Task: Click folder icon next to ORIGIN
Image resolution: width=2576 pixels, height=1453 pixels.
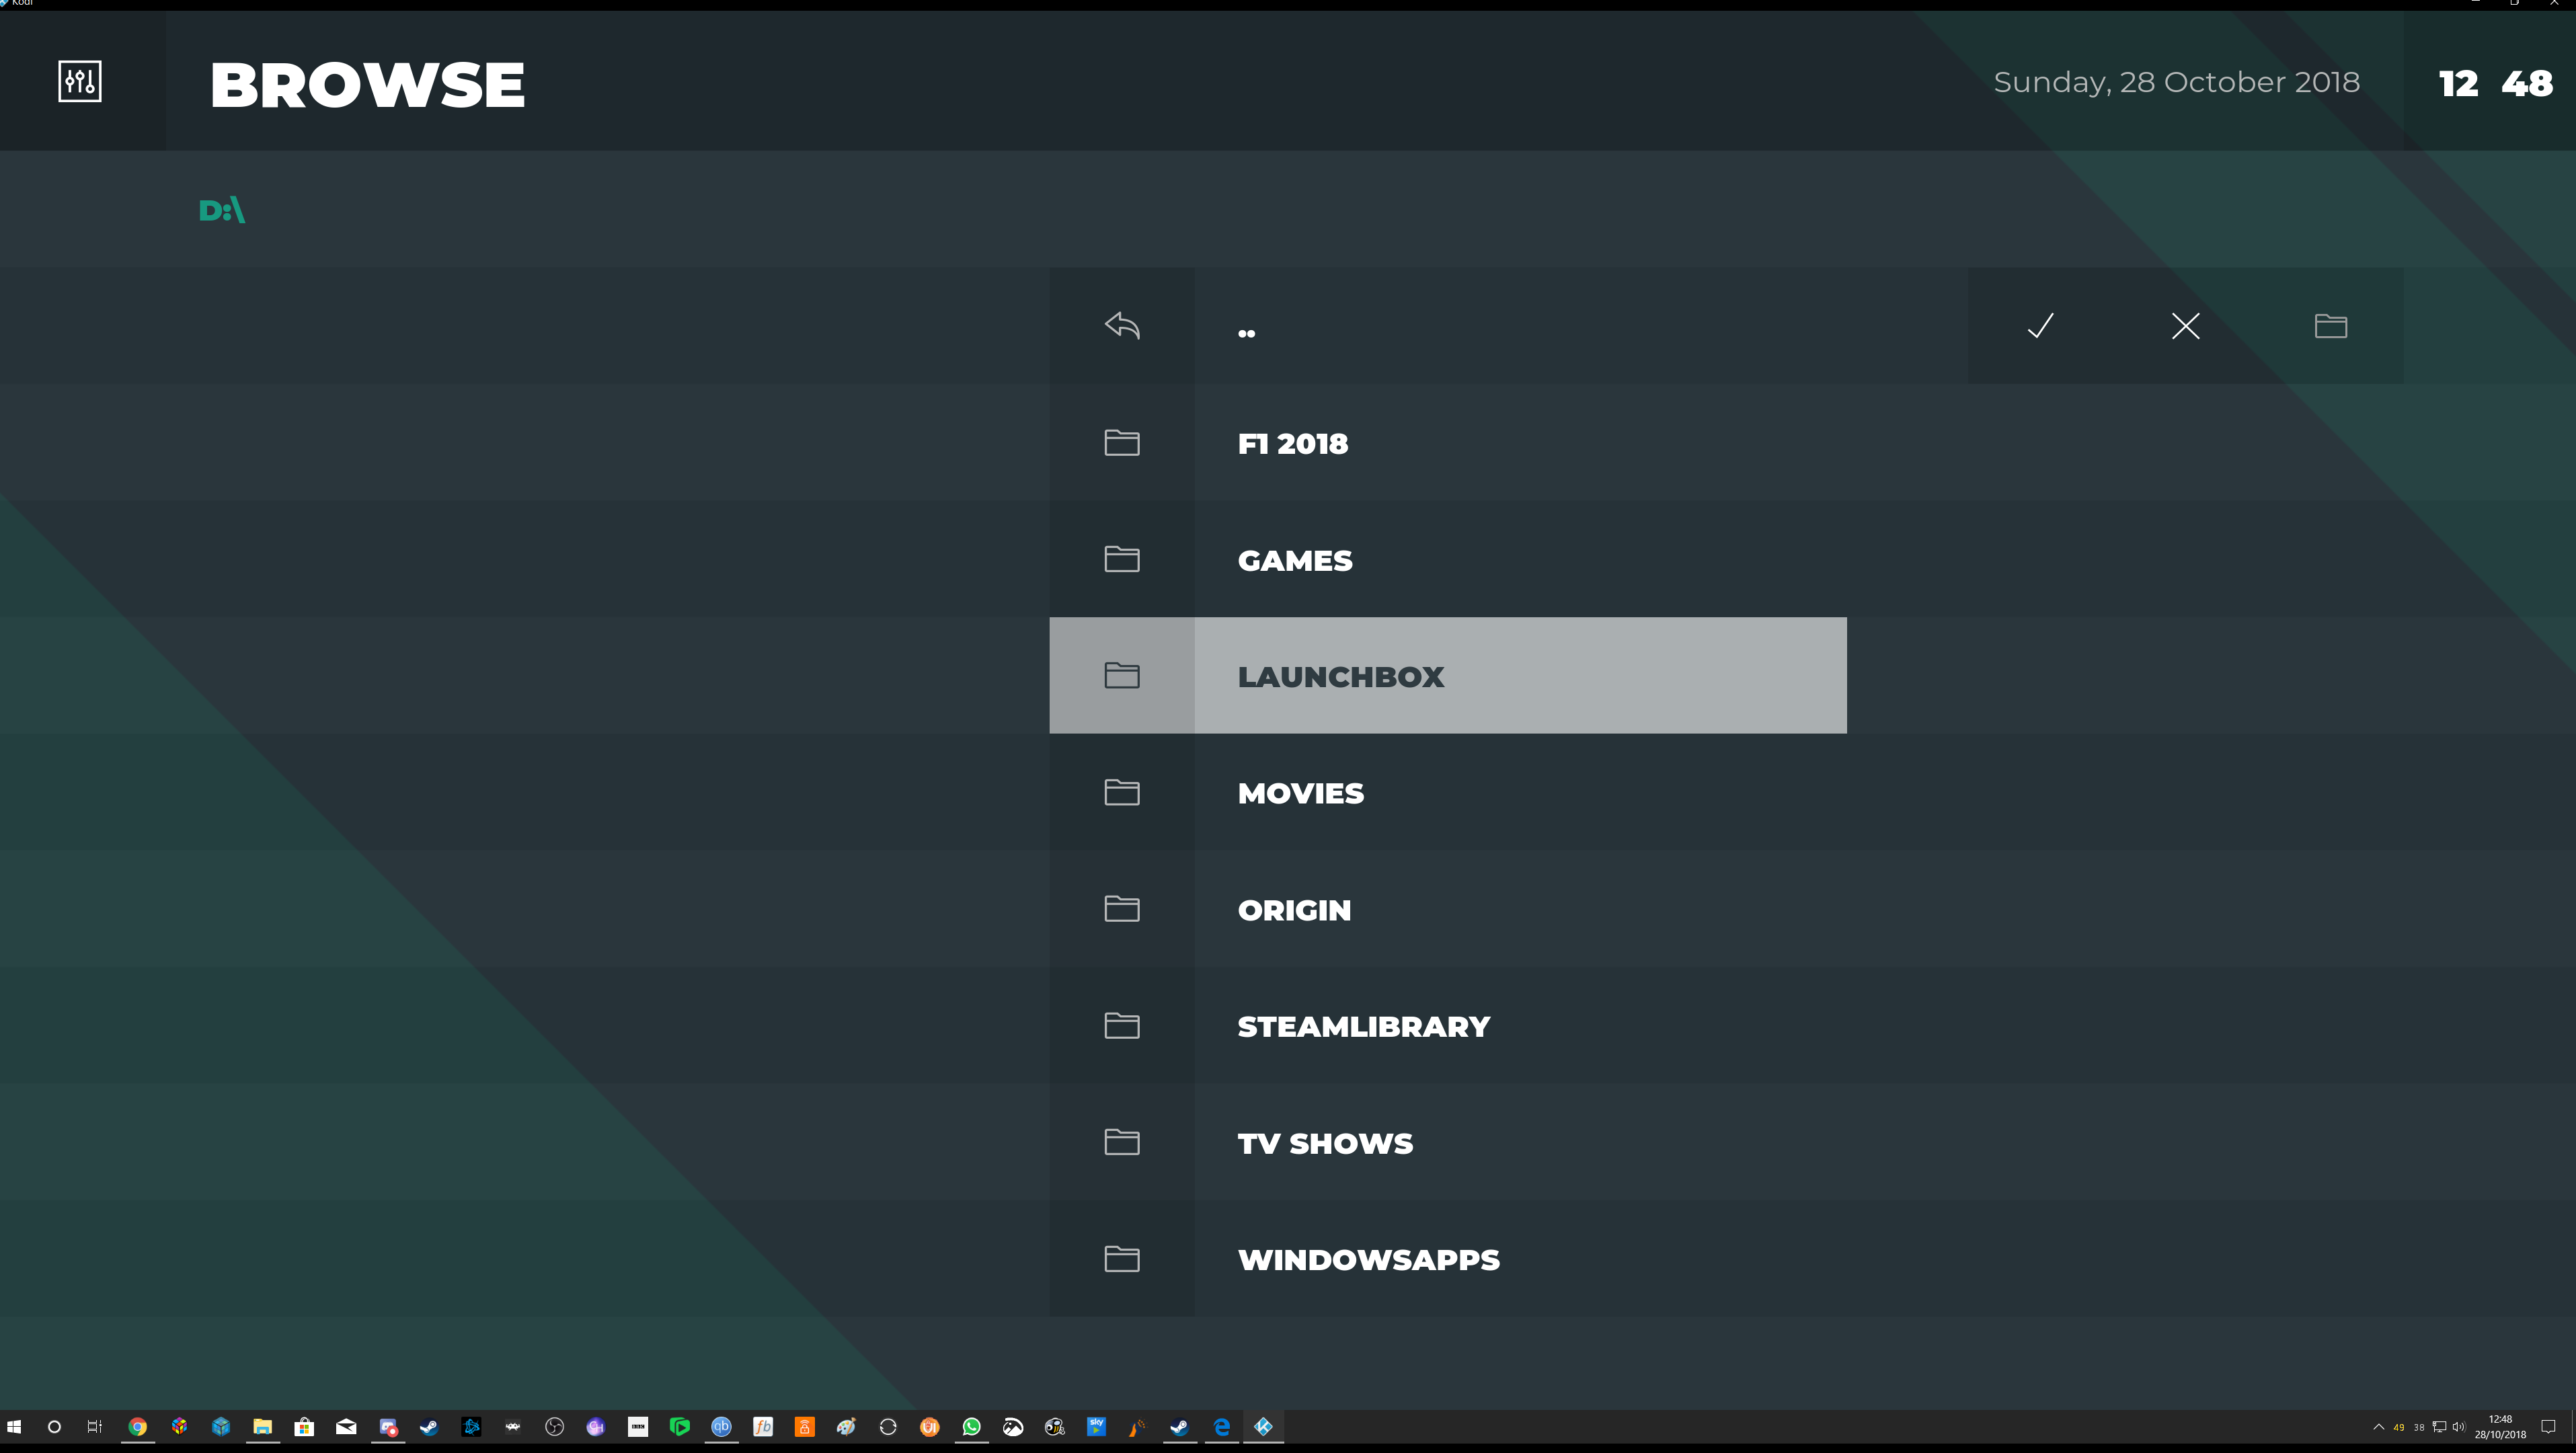Action: (x=1122, y=909)
